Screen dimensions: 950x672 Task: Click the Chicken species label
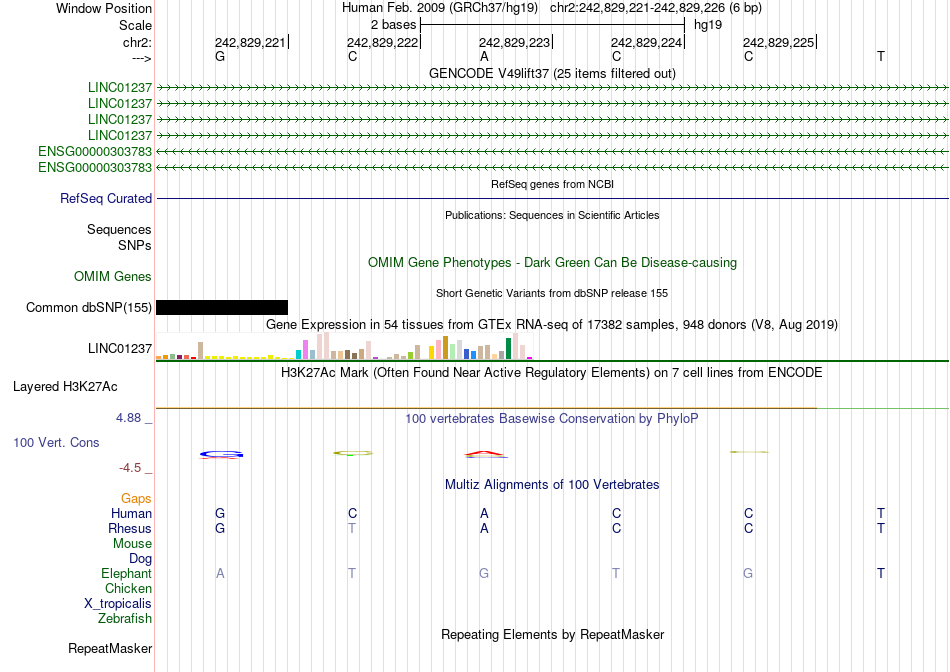(128, 588)
